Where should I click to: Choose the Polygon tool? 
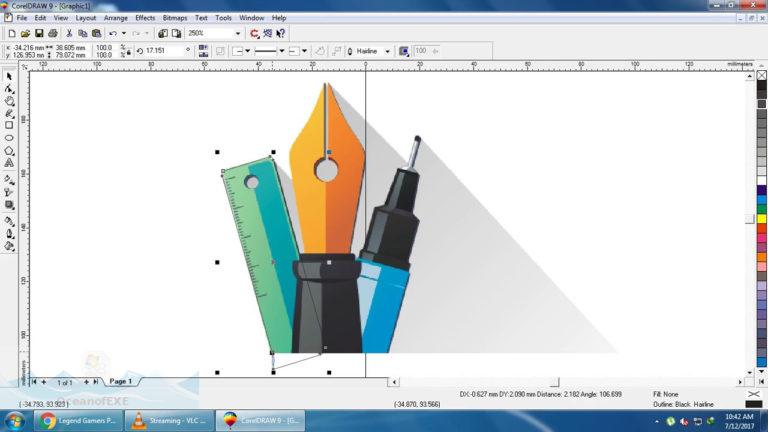pyautogui.click(x=9, y=150)
